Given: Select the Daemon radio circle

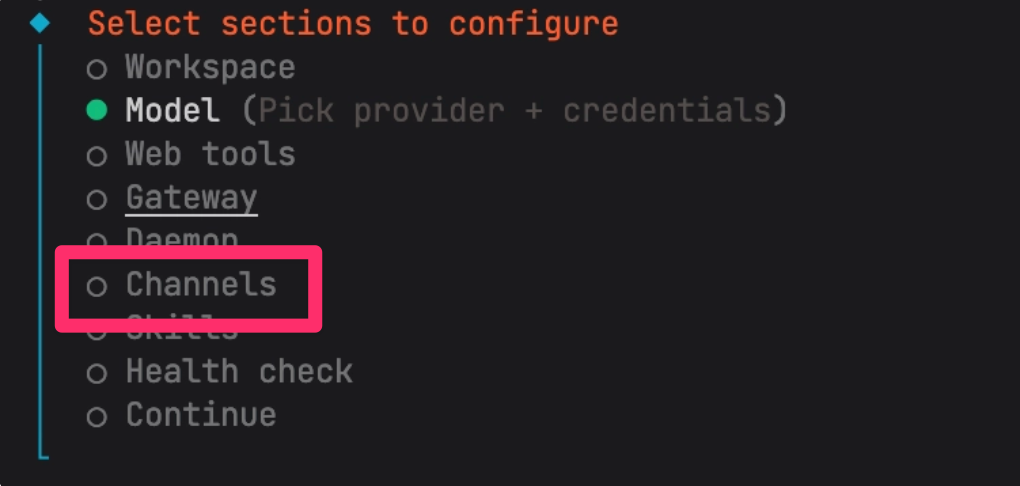Looking at the screenshot, I should [96, 240].
